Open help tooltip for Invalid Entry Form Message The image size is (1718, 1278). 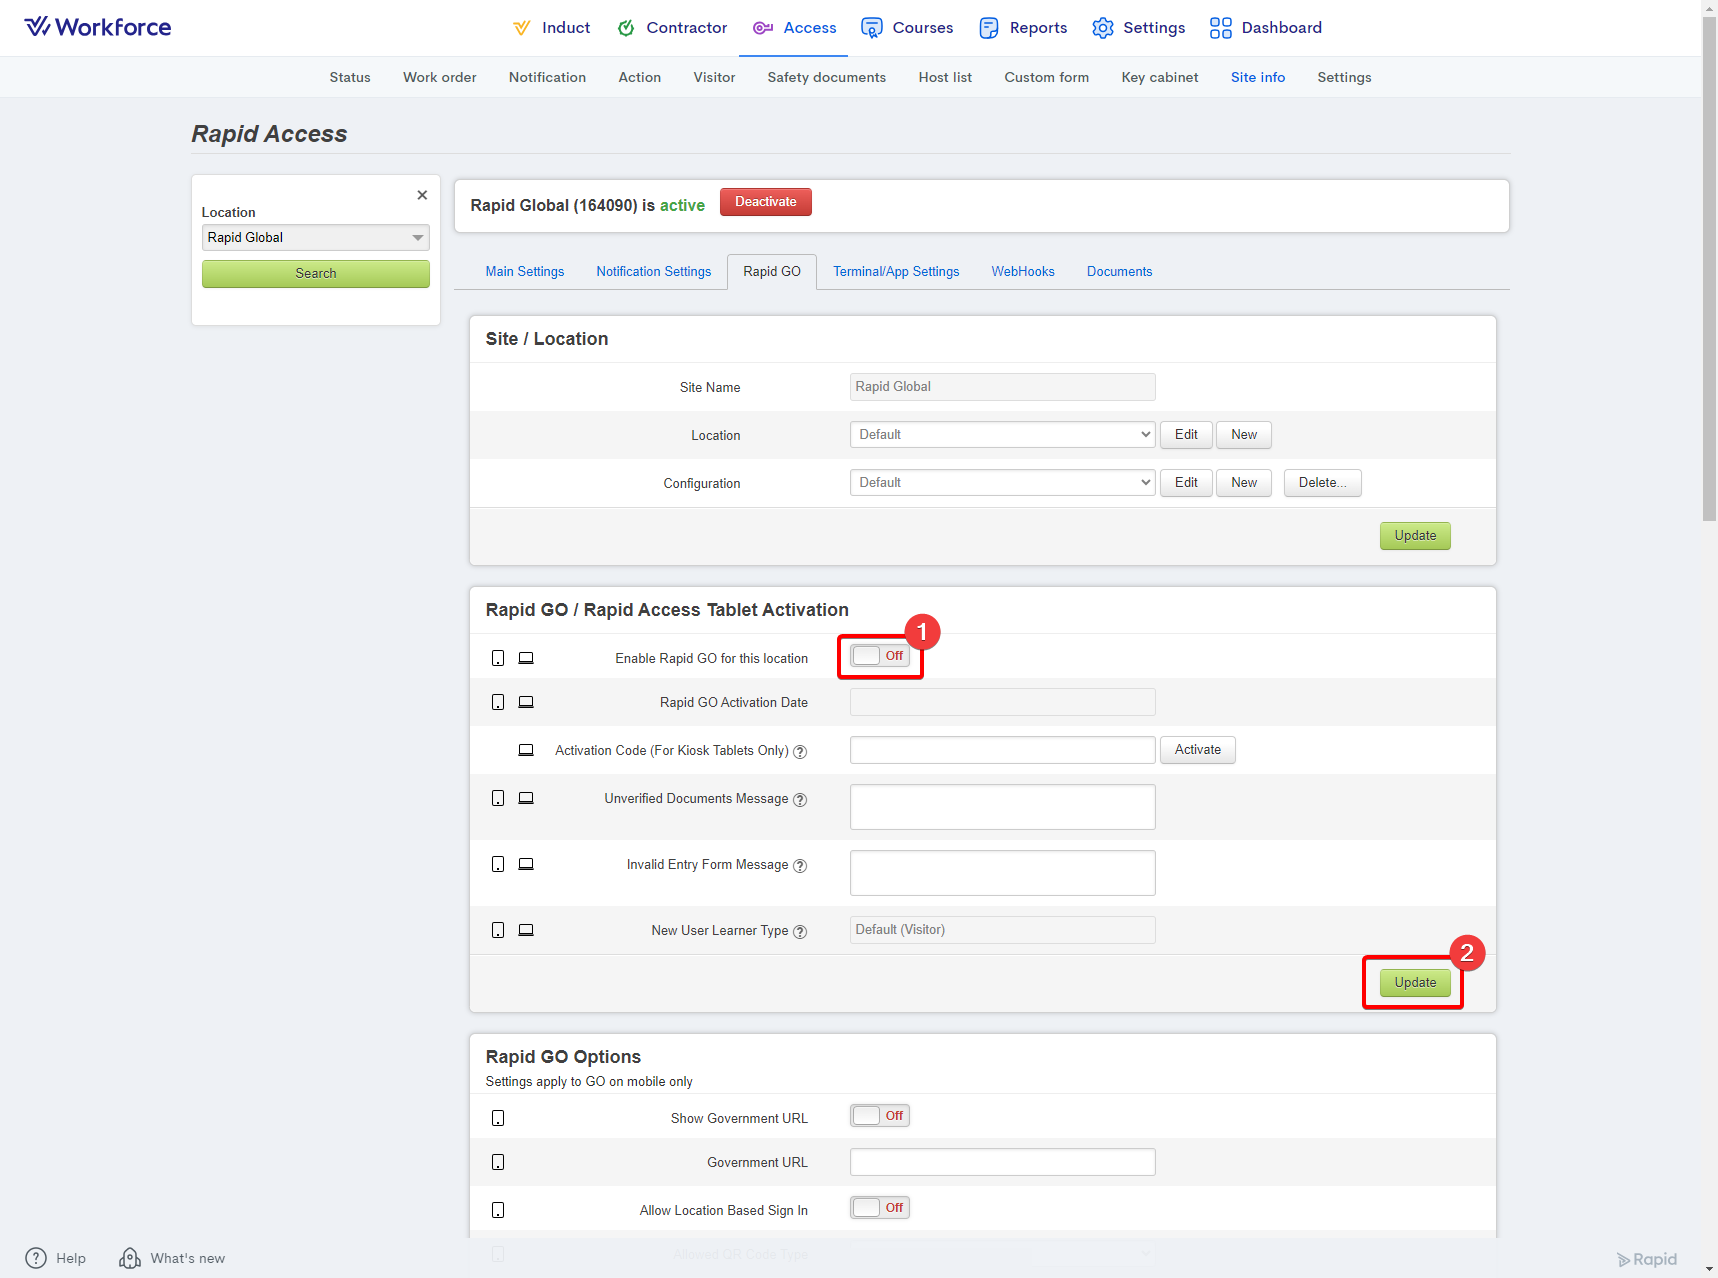[x=800, y=866]
